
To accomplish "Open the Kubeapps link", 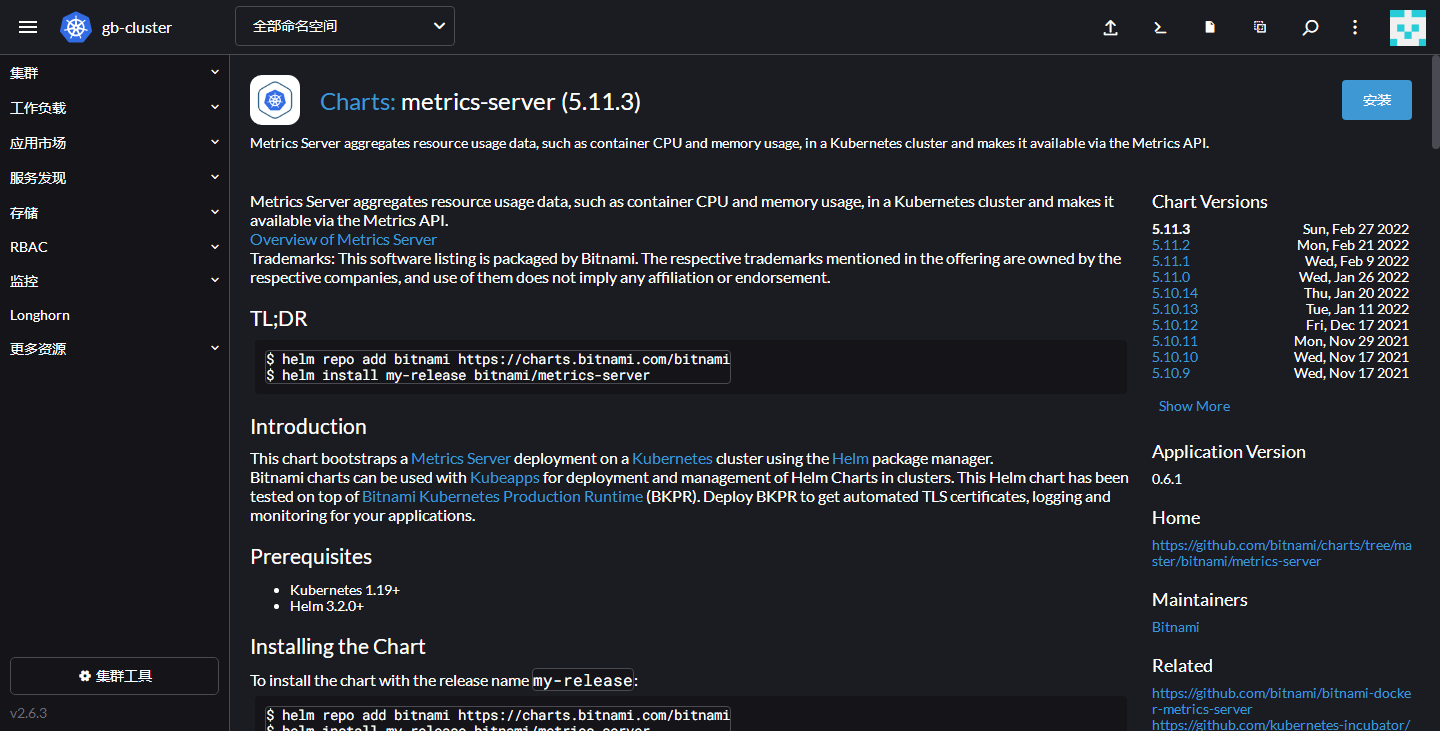I will click(504, 477).
